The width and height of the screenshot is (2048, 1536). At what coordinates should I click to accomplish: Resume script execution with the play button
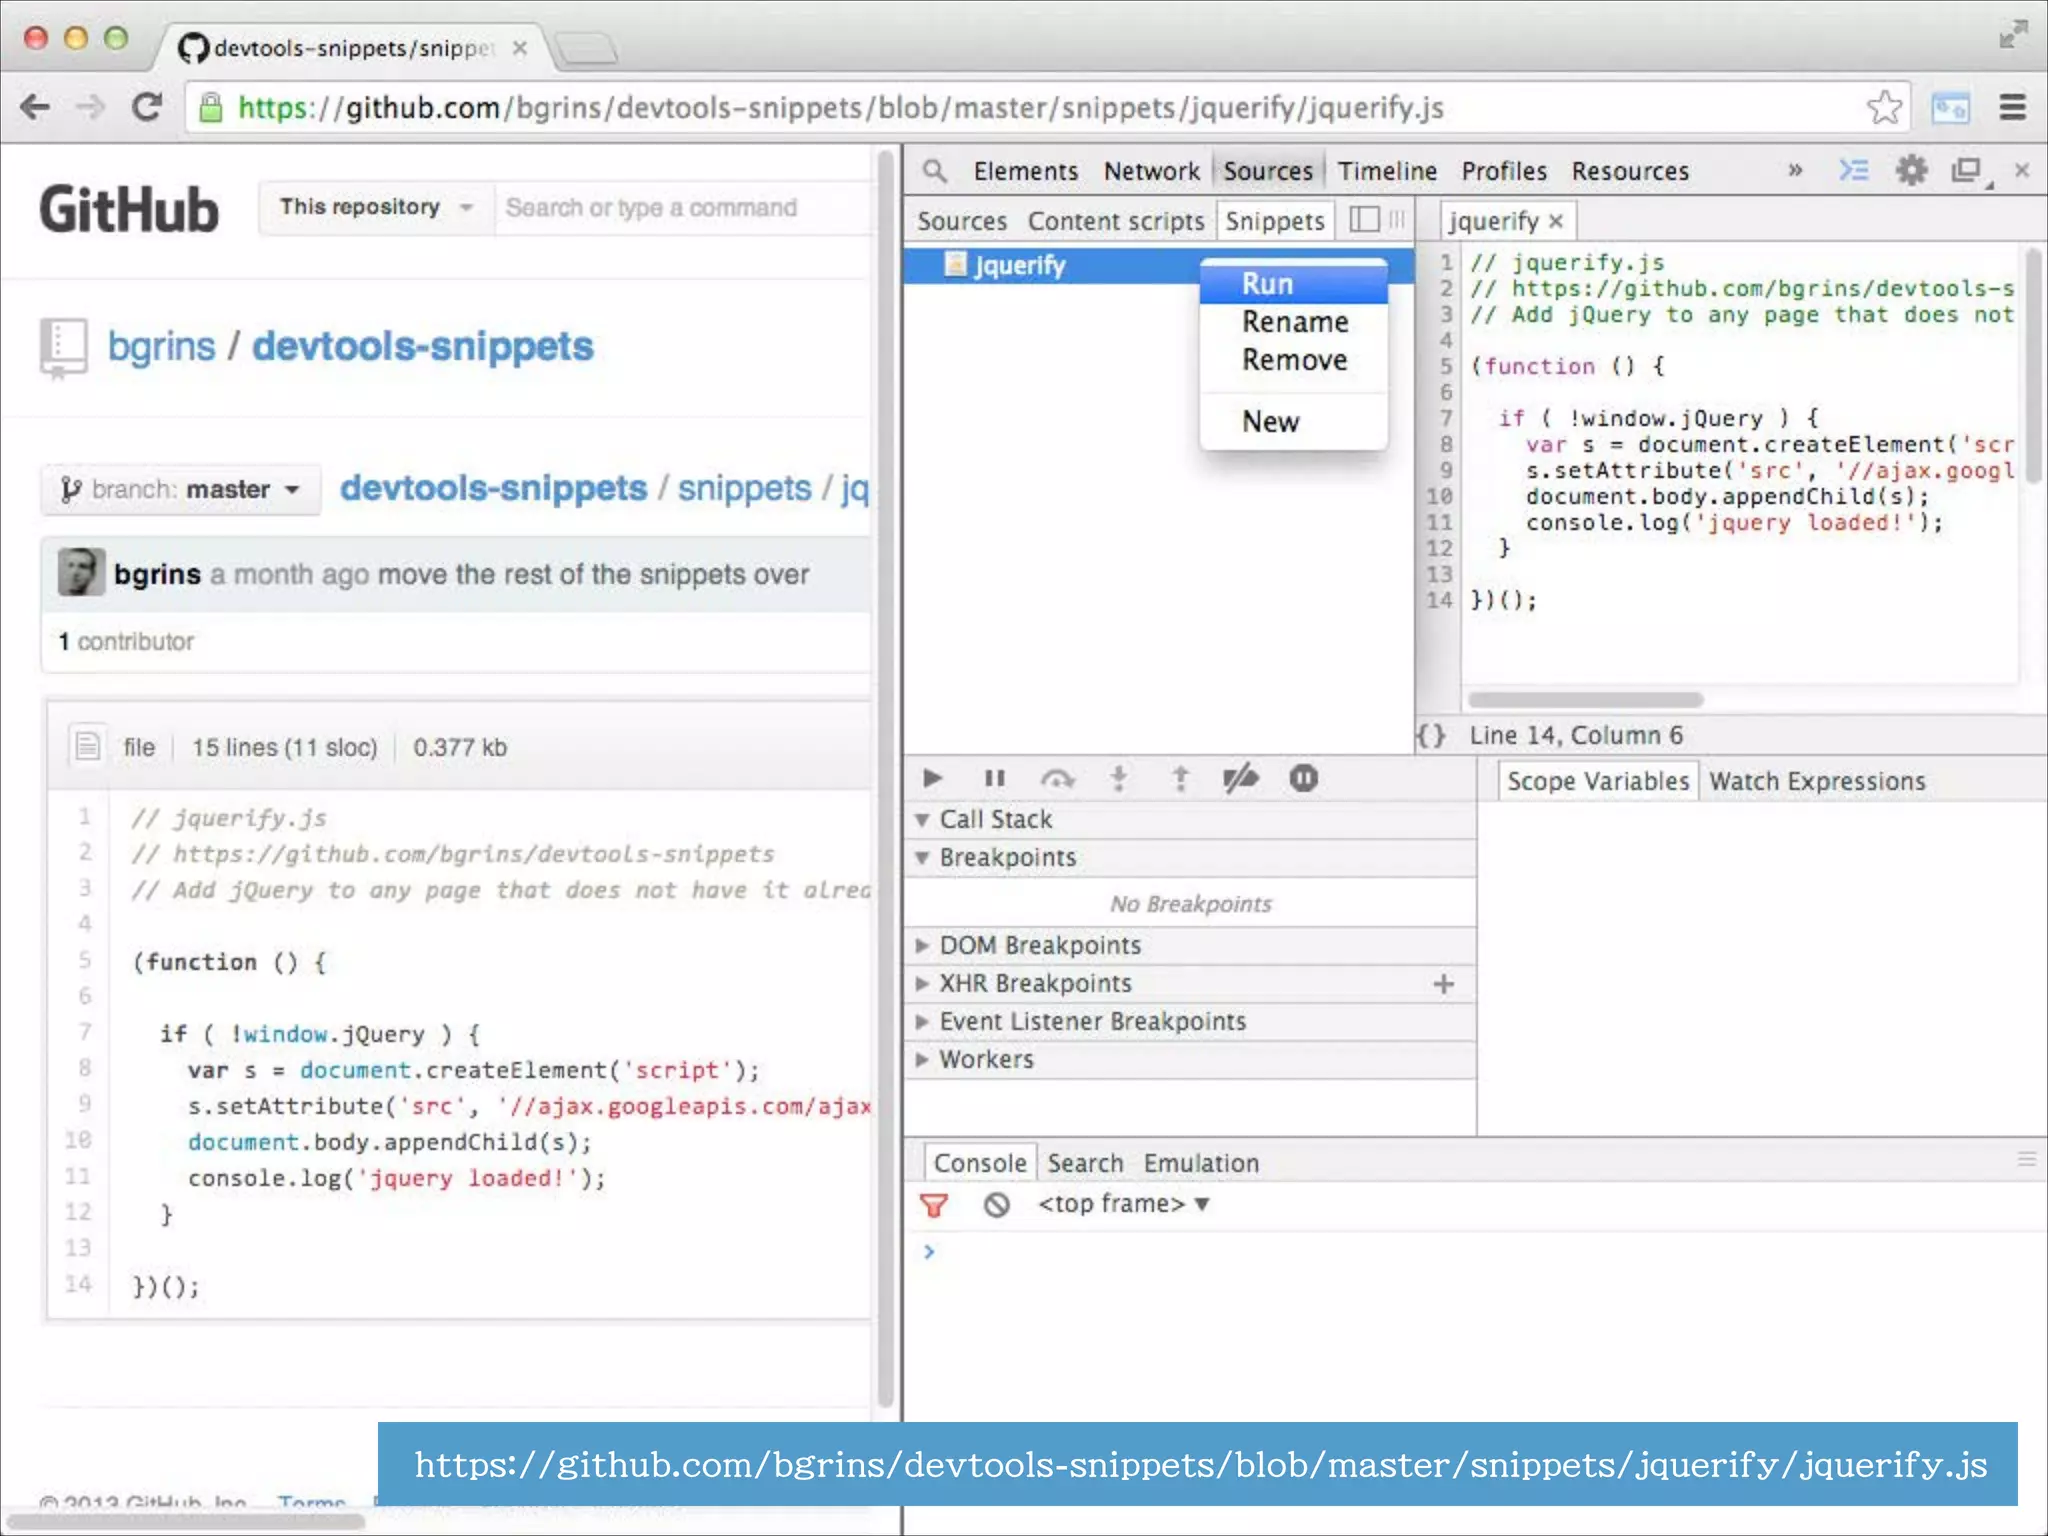[932, 778]
